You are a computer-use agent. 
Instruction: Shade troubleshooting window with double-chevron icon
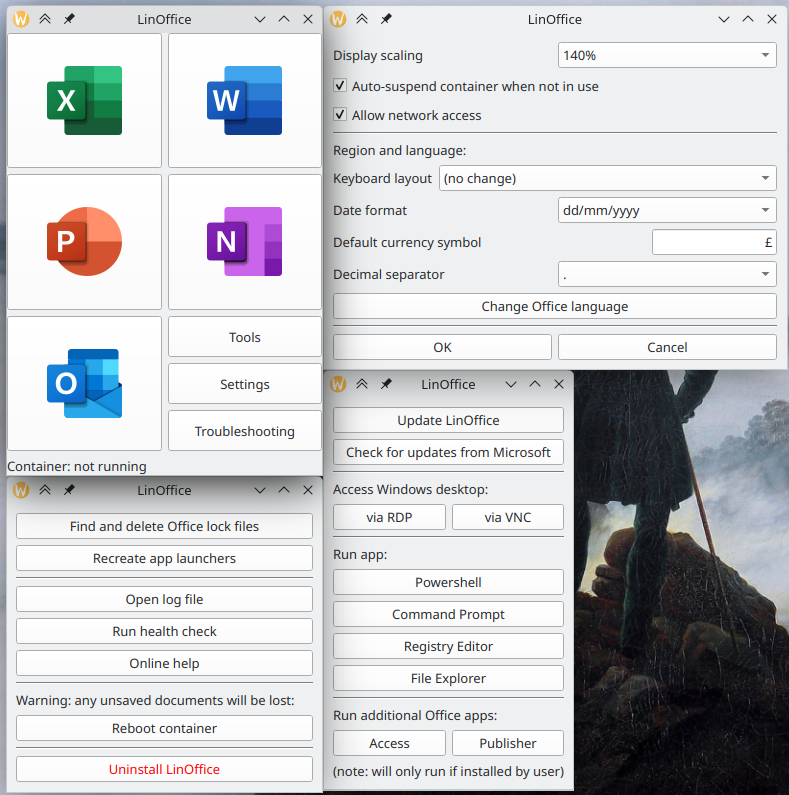click(x=45, y=490)
